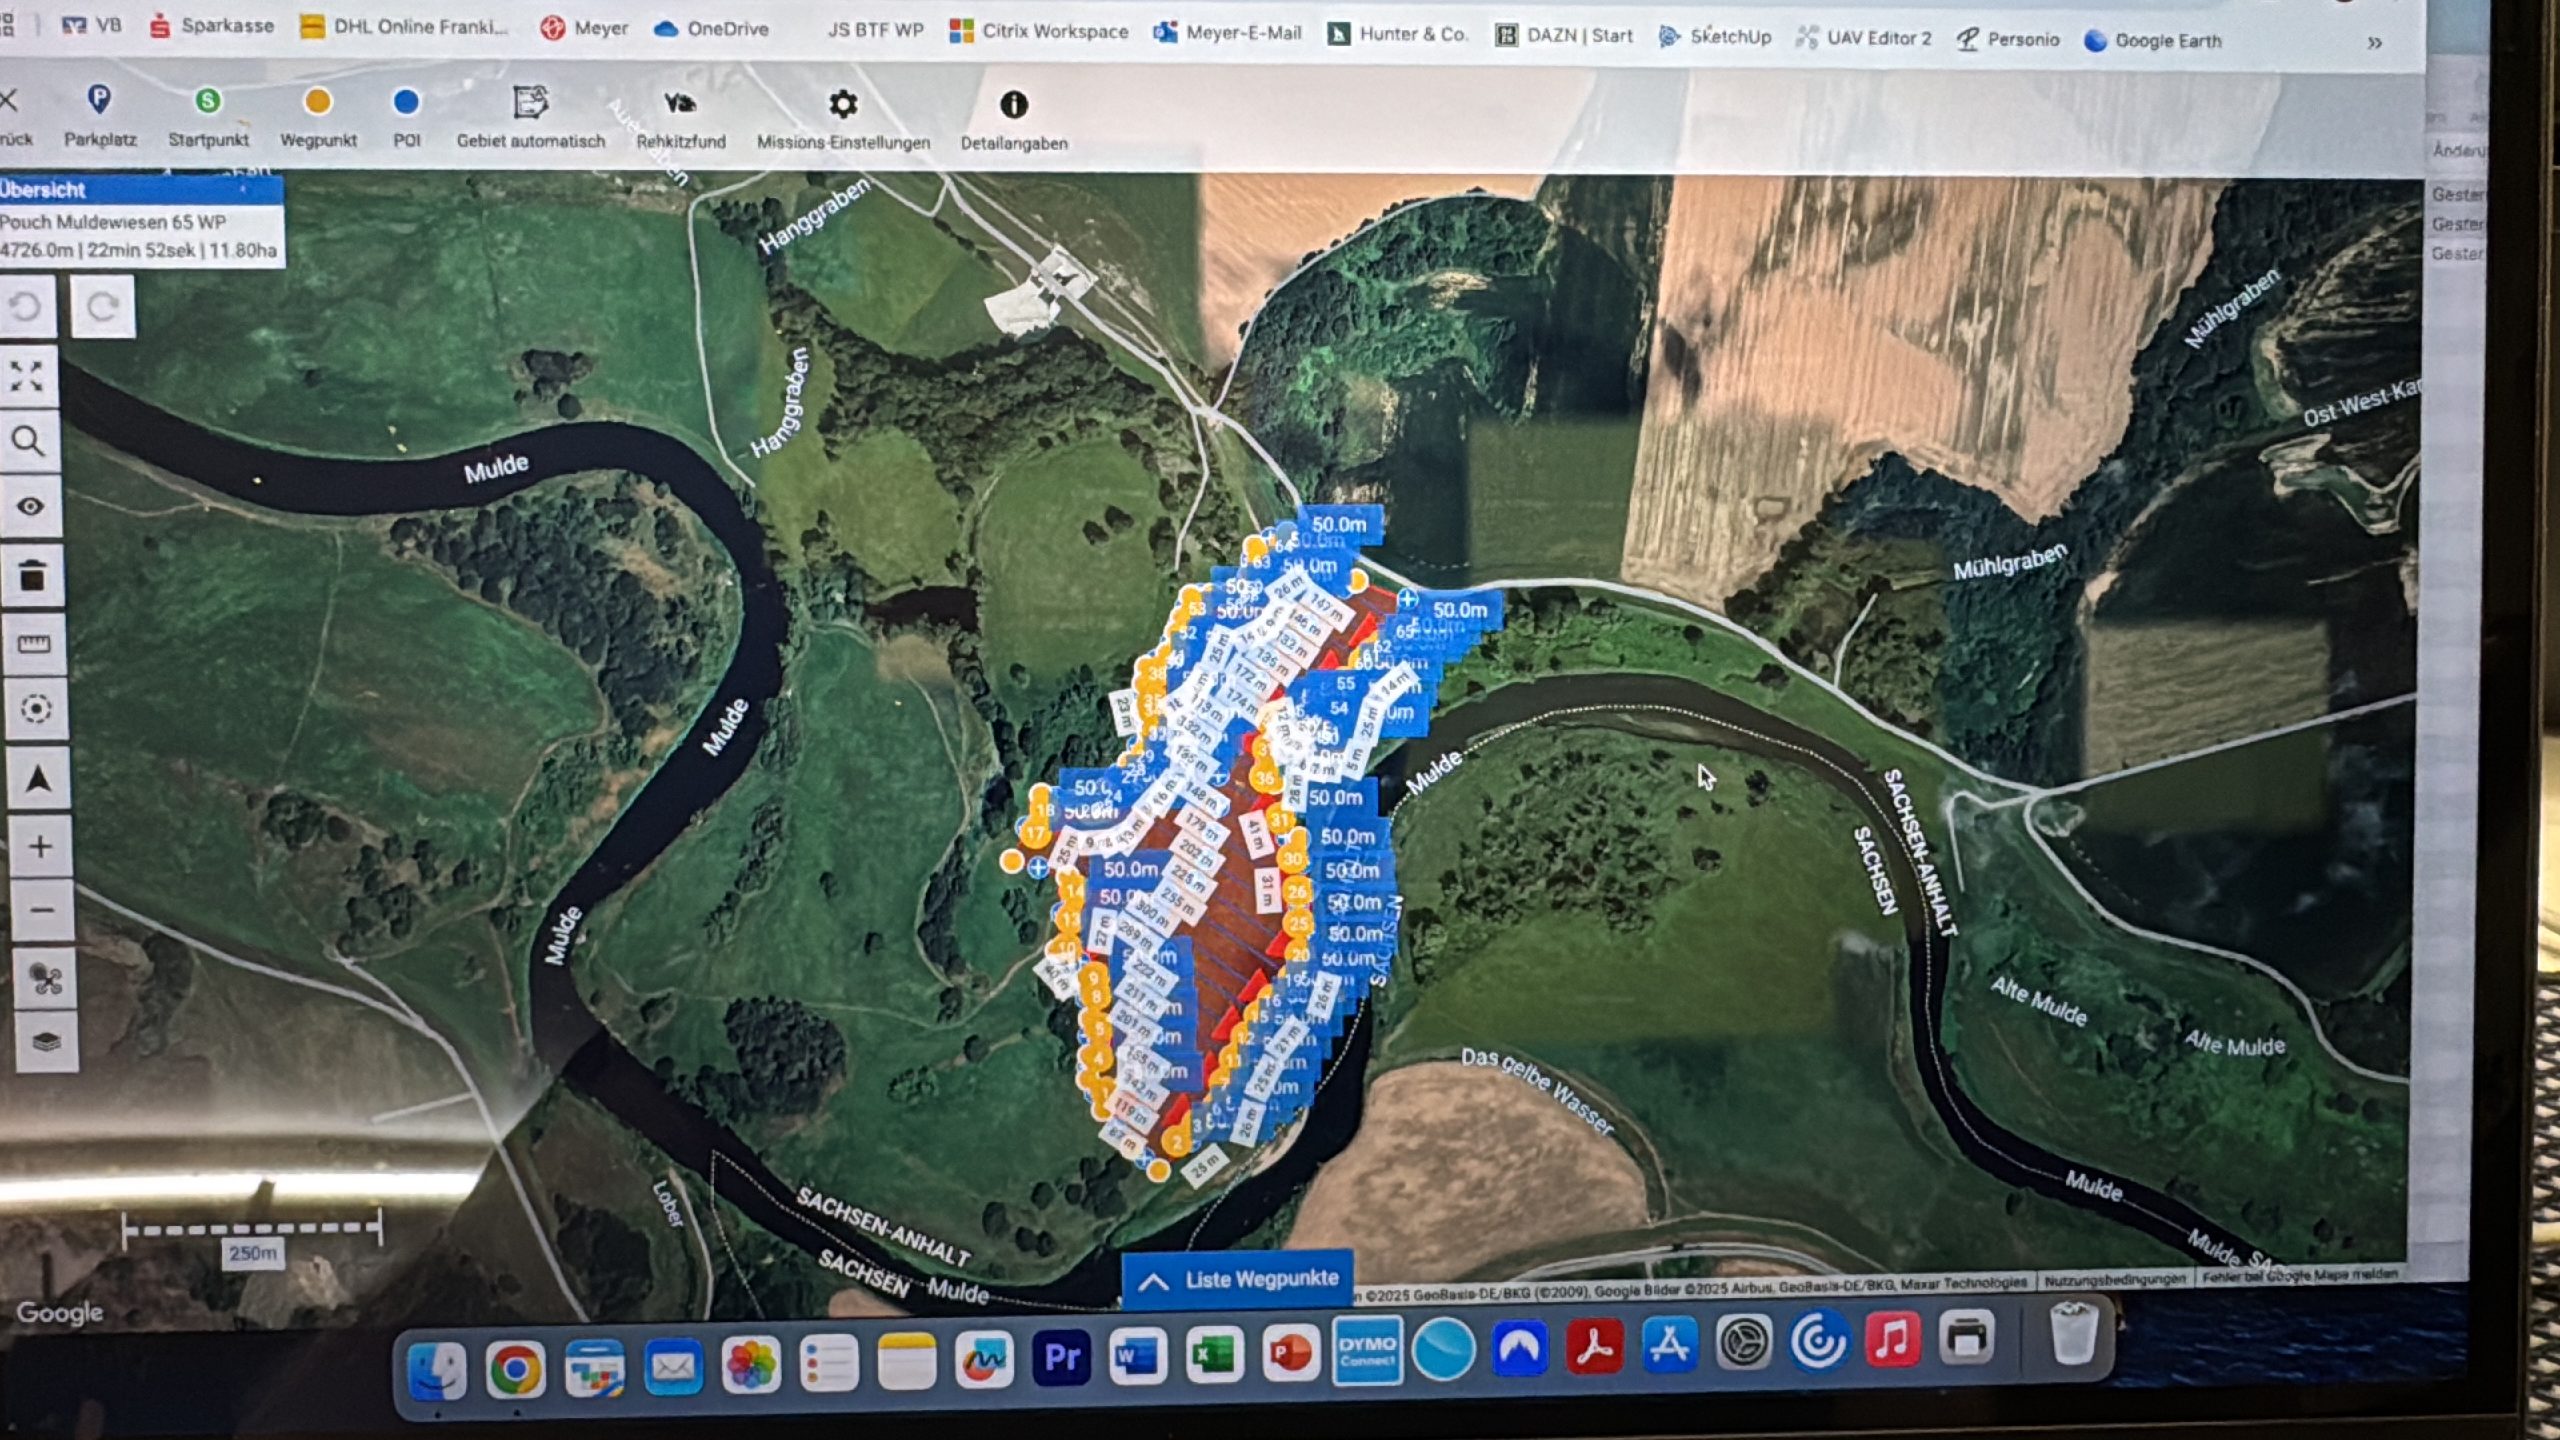Open DHL Online Franki... bookmark
This screenshot has width=2560, height=1440.
coord(405,27)
